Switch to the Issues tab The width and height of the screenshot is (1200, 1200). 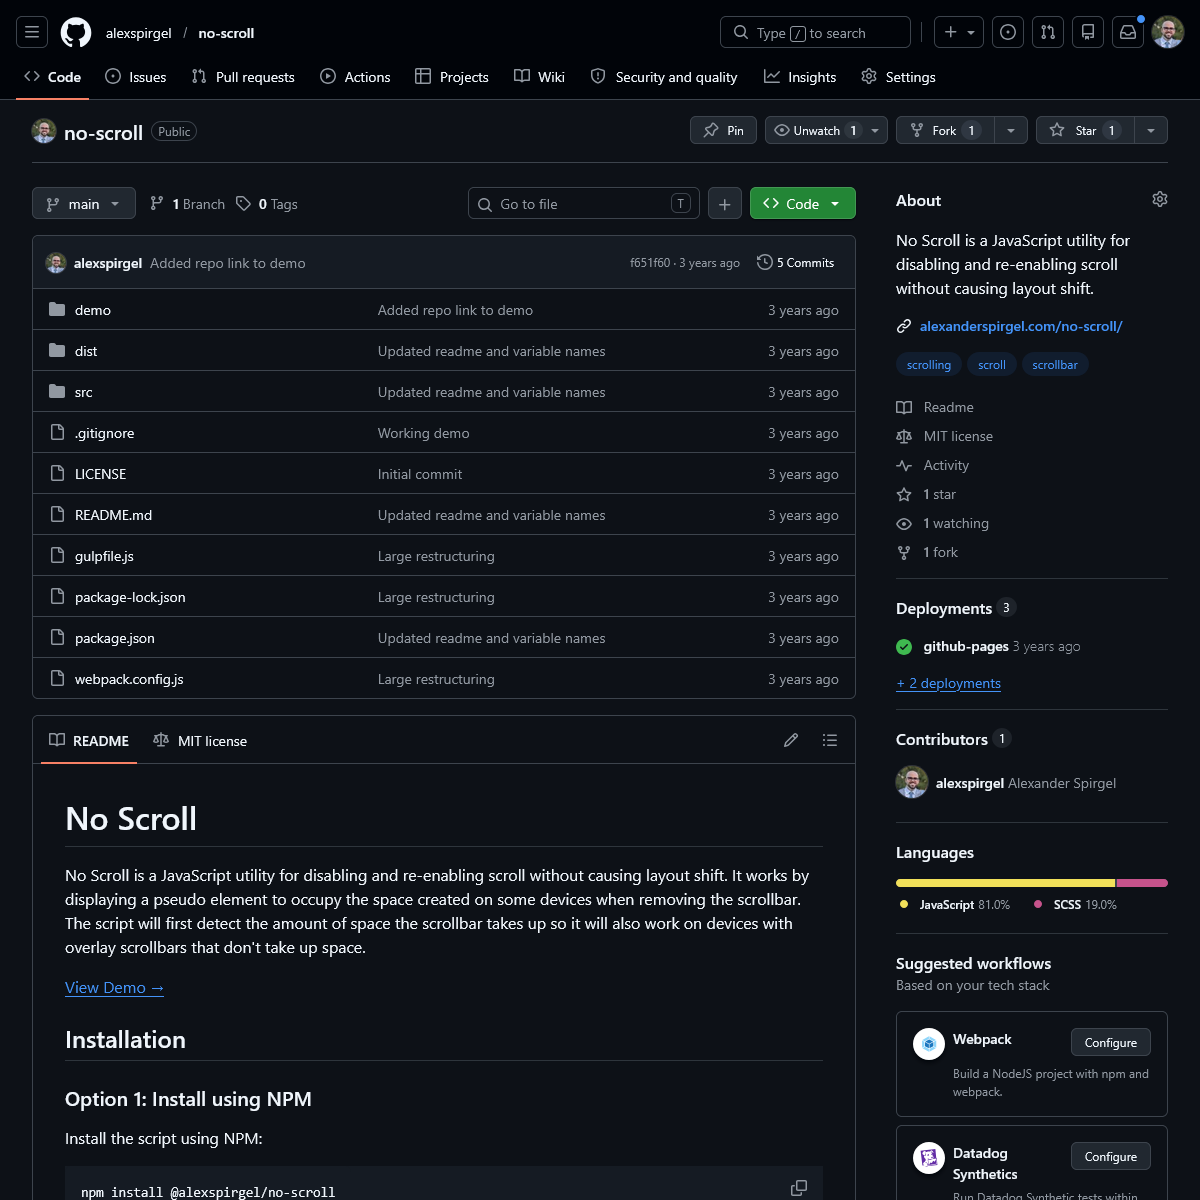pos(136,77)
